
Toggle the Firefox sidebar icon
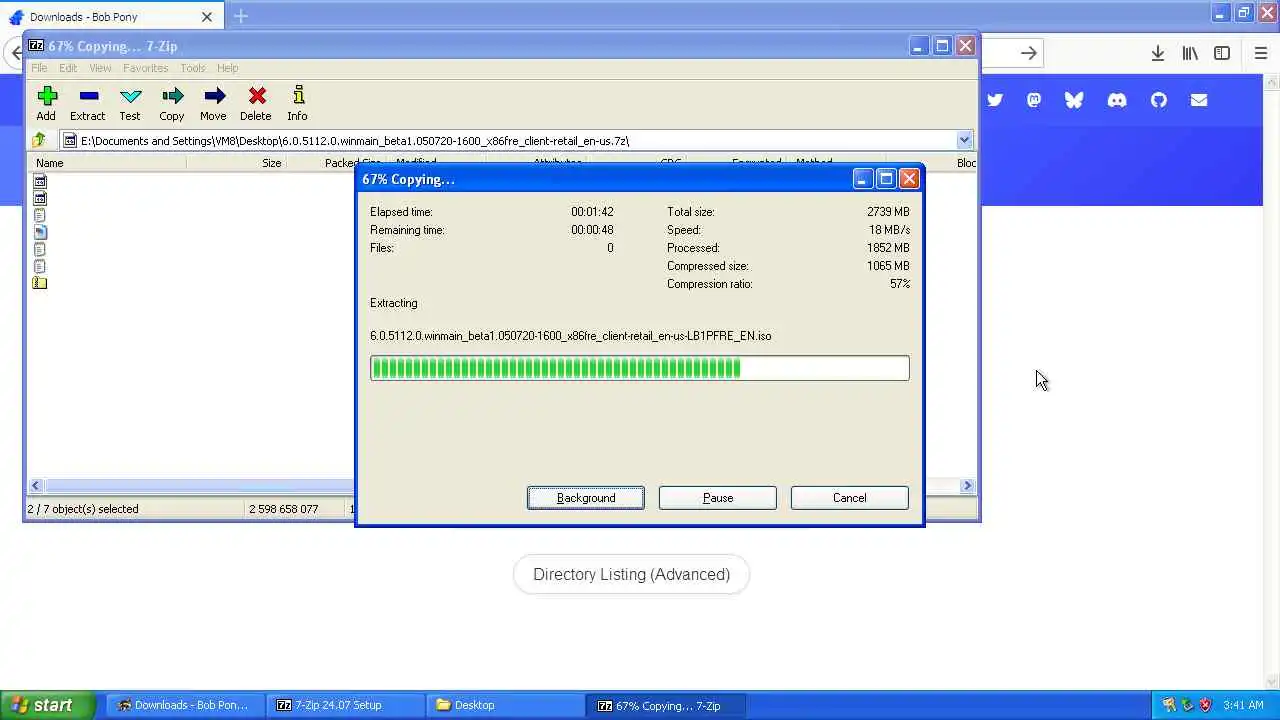click(x=1222, y=53)
